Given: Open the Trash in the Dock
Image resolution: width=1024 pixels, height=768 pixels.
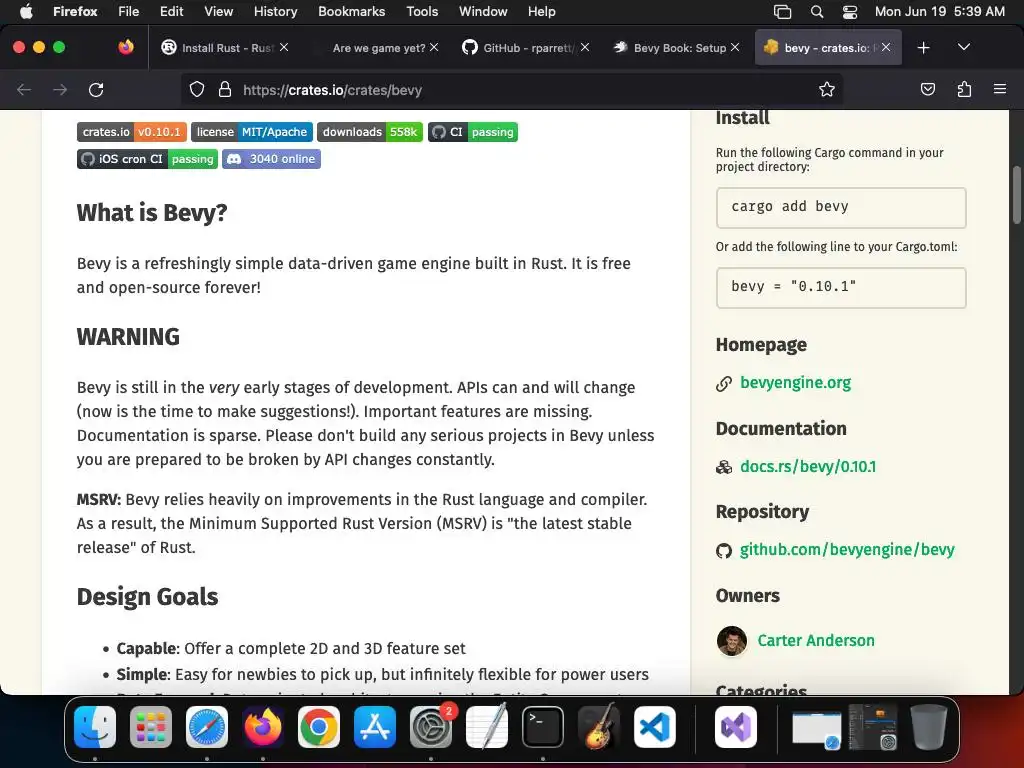Looking at the screenshot, I should click(x=929, y=727).
